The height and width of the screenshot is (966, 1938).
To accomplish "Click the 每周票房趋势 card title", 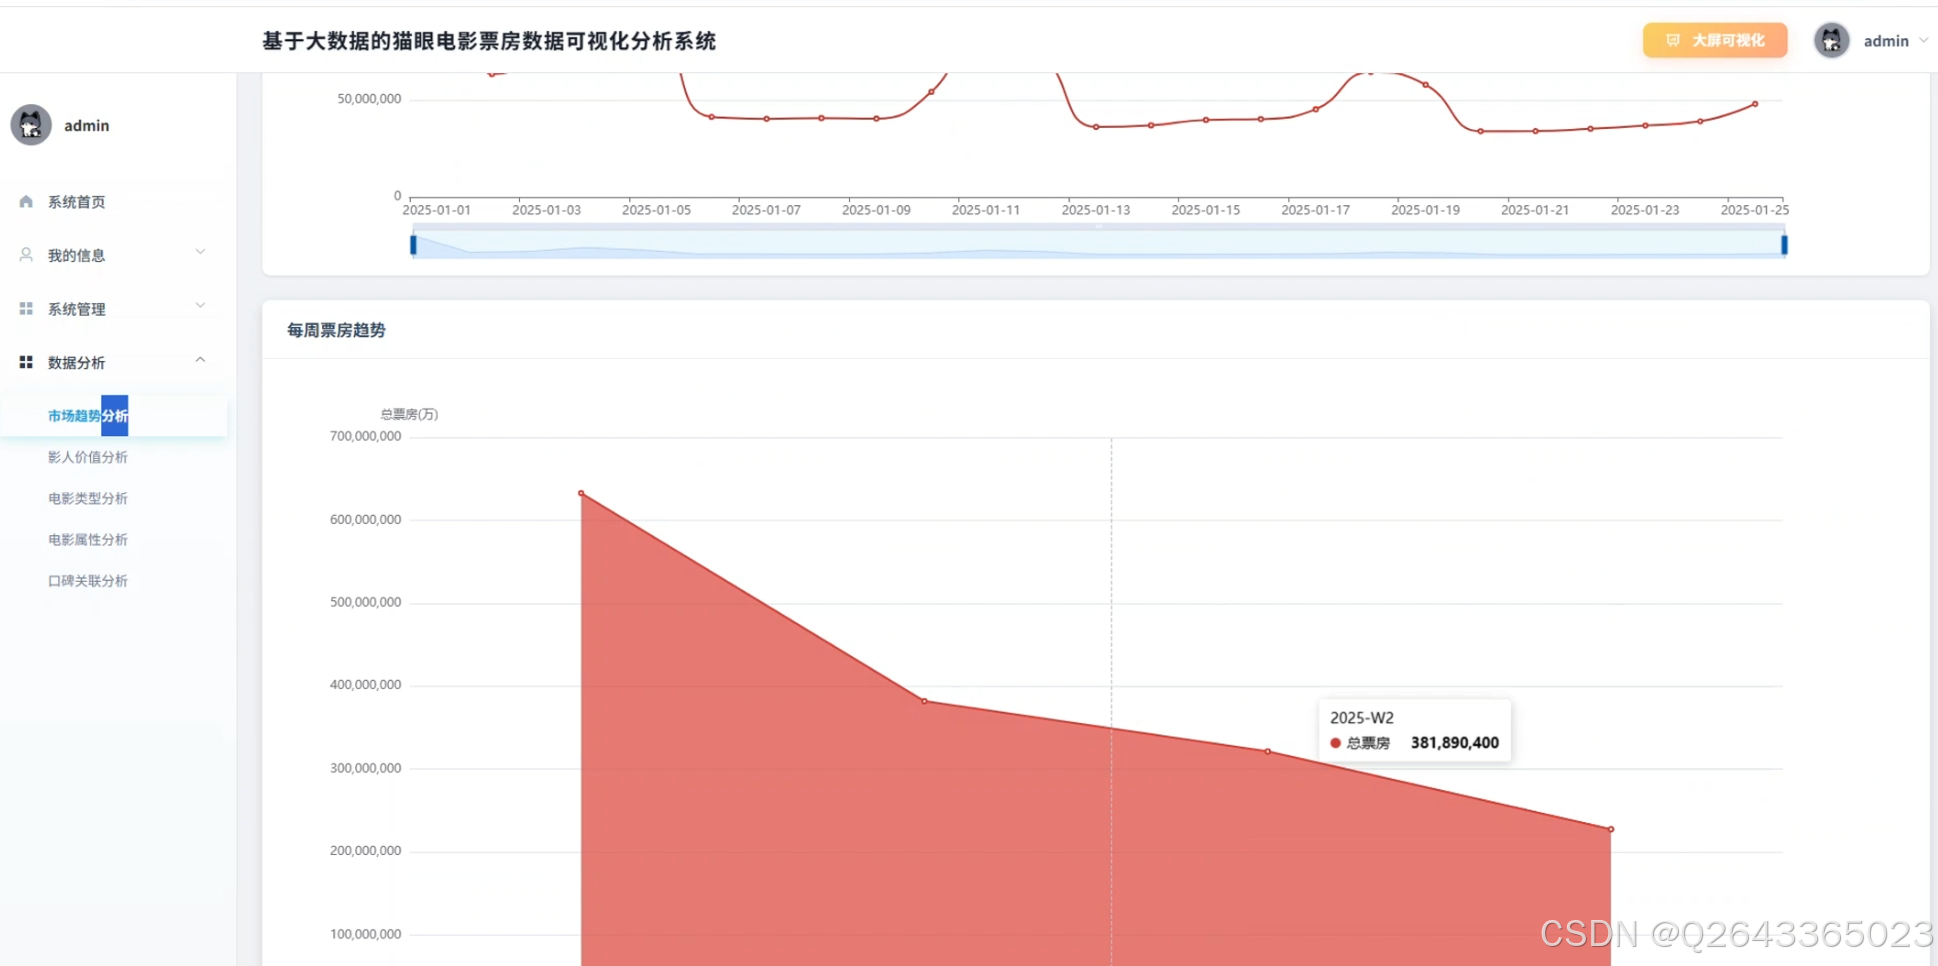I will 336,330.
